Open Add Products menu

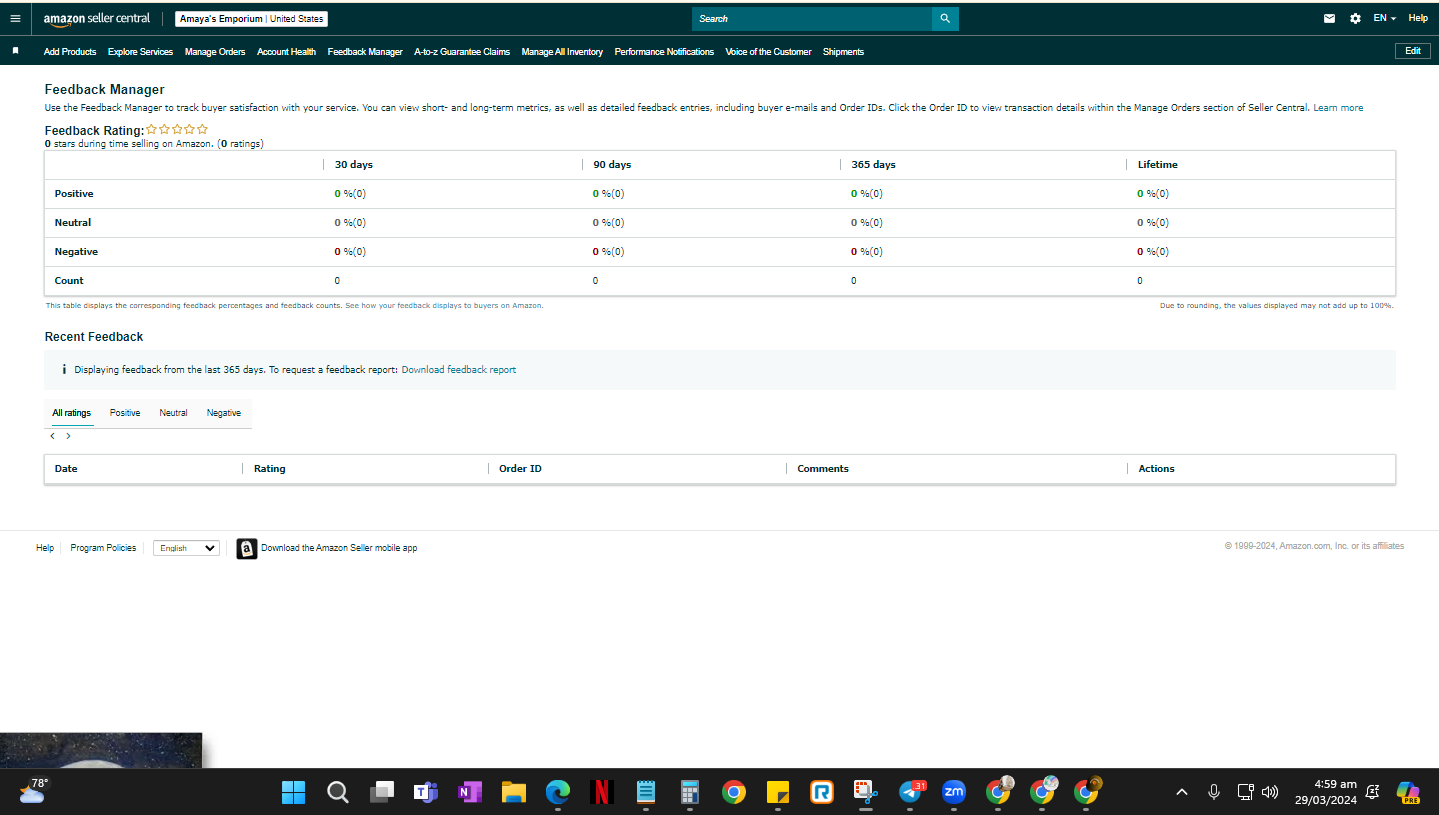point(70,51)
